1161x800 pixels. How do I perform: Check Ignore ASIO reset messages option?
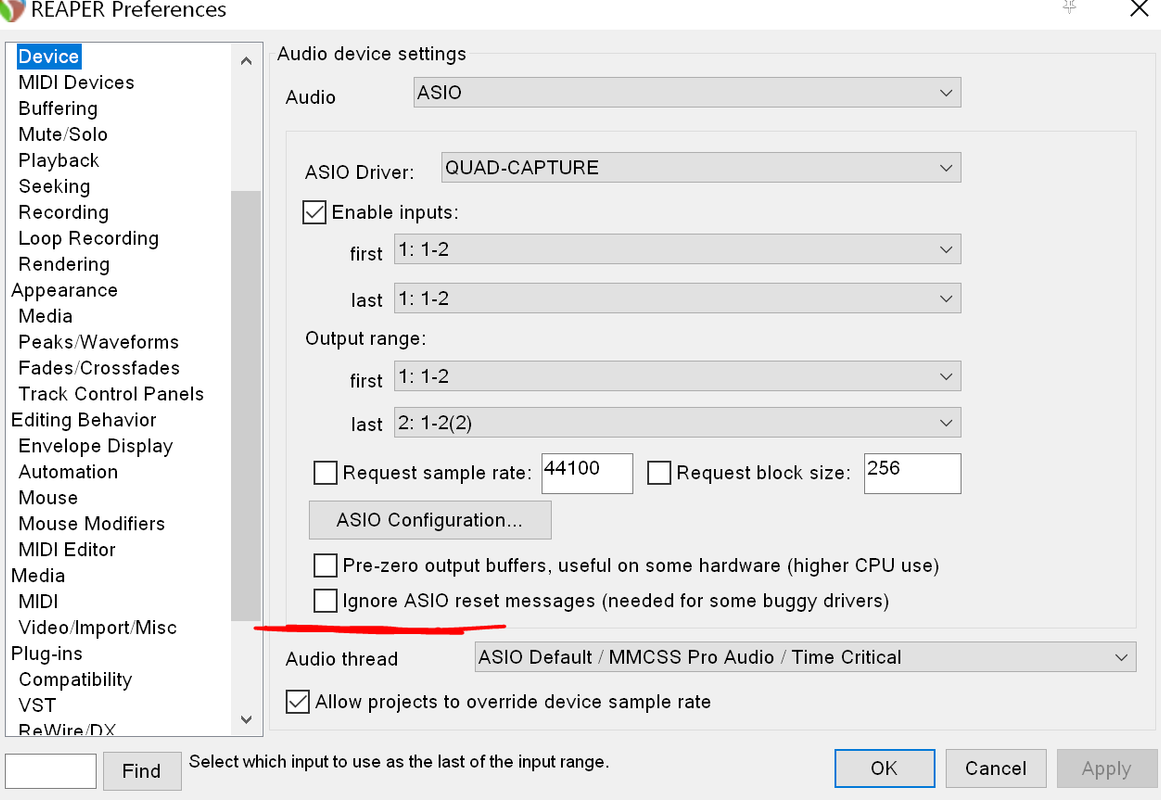(325, 600)
